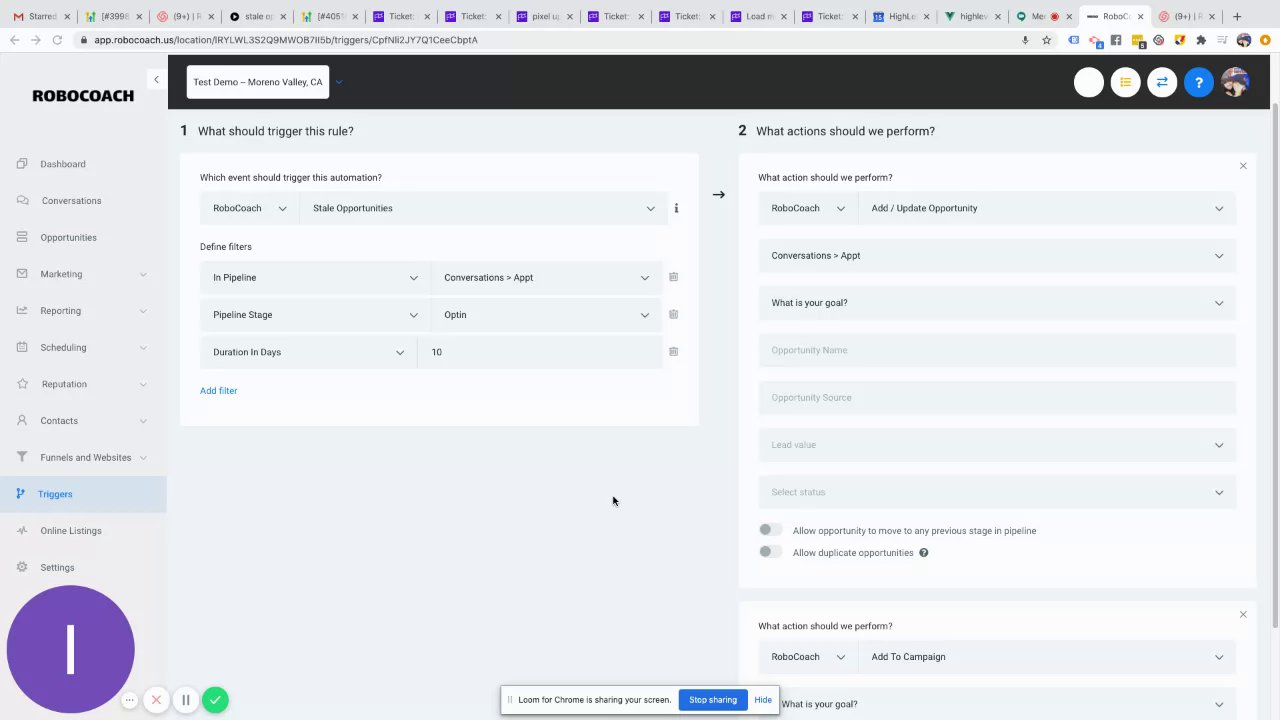This screenshot has height=720, width=1280.
Task: Delete the Duration In Days filter row
Action: tap(673, 351)
